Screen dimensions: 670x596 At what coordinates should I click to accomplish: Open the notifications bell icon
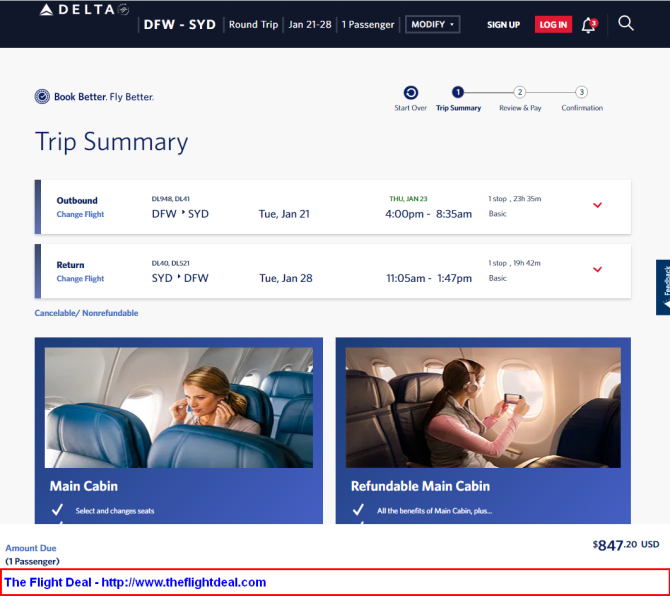click(x=589, y=25)
